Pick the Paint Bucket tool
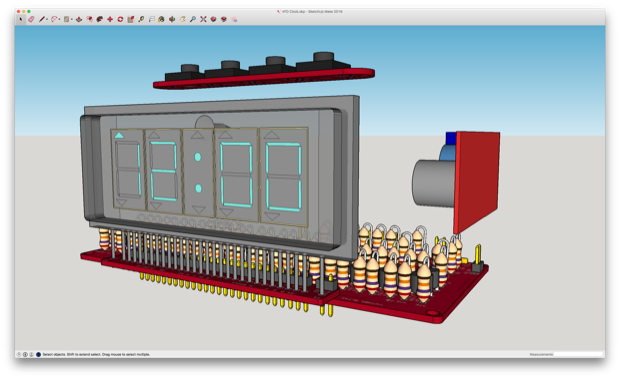The width and height of the screenshot is (620, 379). (x=161, y=19)
